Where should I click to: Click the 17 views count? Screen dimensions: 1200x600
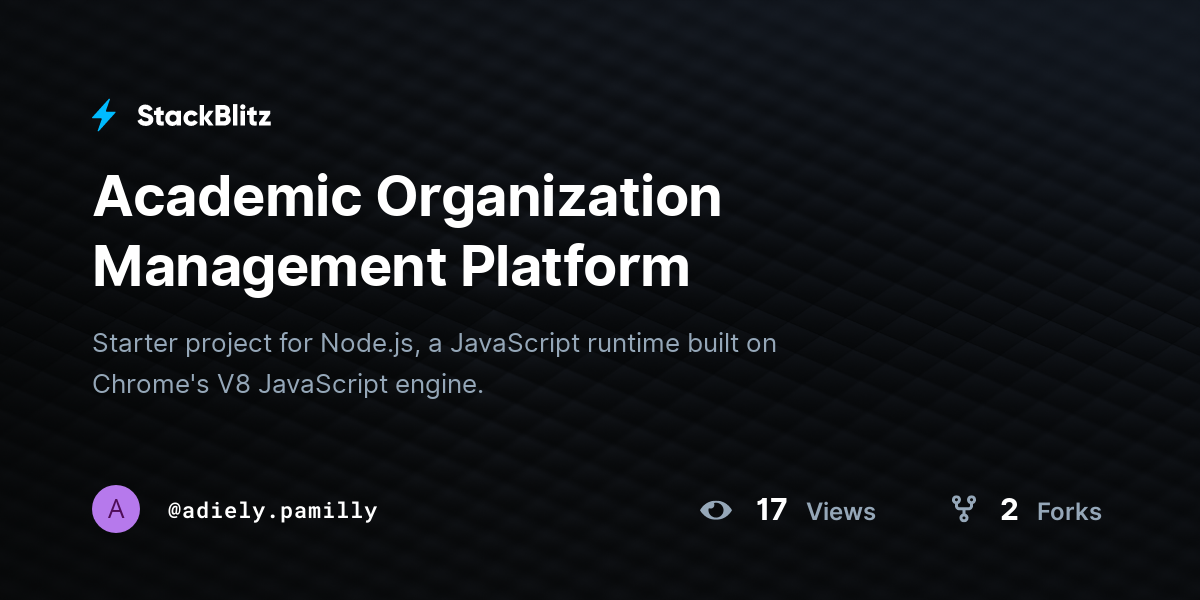[771, 510]
